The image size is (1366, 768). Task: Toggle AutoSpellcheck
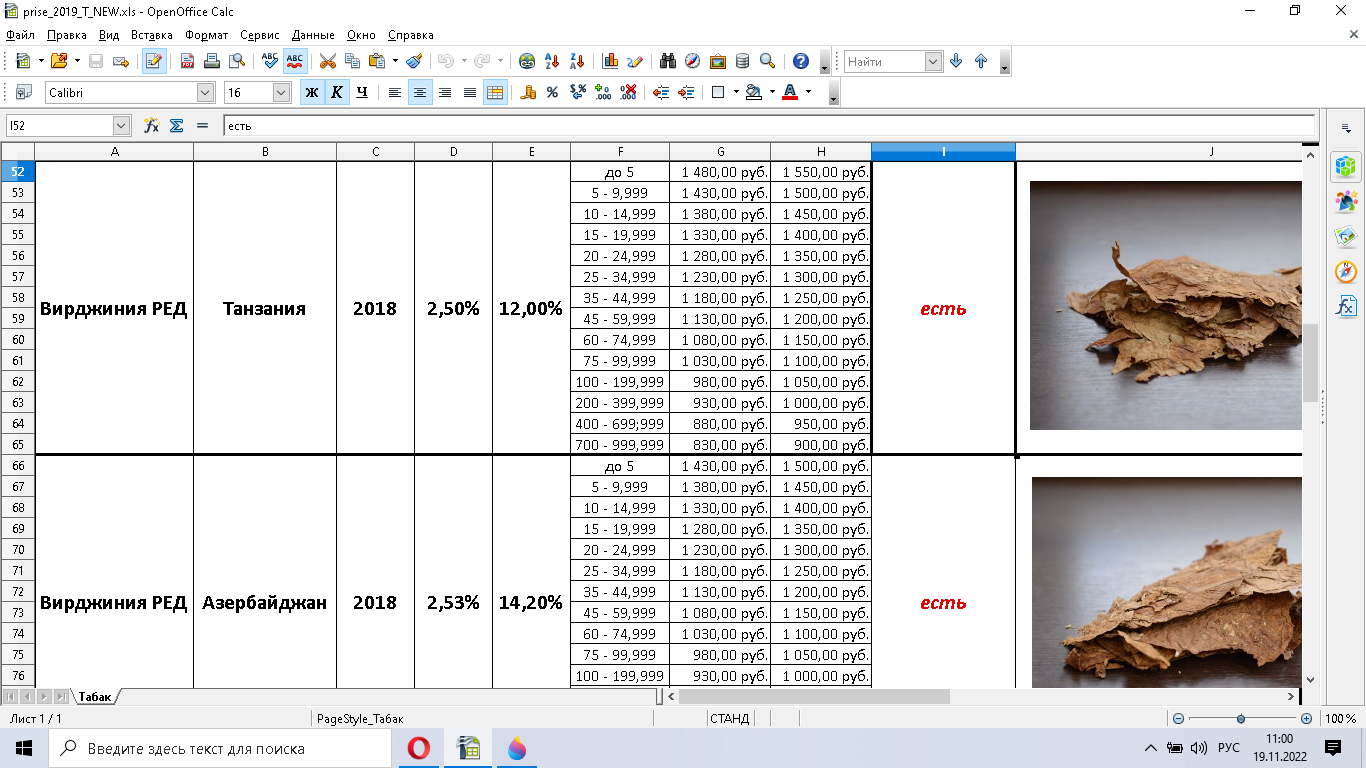tap(295, 61)
